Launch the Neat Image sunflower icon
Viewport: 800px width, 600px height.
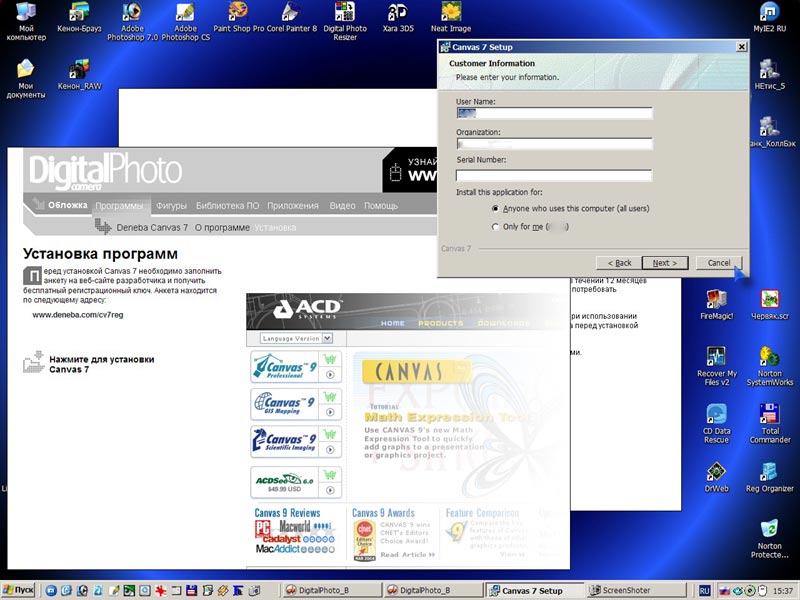(x=451, y=18)
